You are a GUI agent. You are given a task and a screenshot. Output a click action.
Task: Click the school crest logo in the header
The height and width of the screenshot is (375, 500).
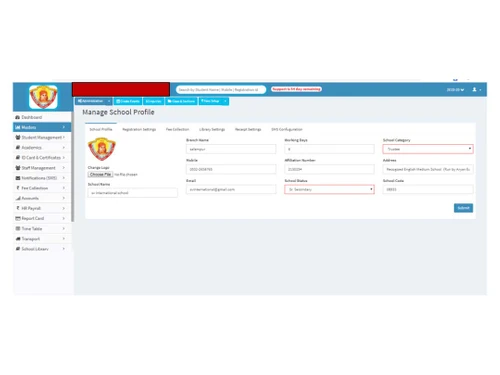tap(43, 97)
